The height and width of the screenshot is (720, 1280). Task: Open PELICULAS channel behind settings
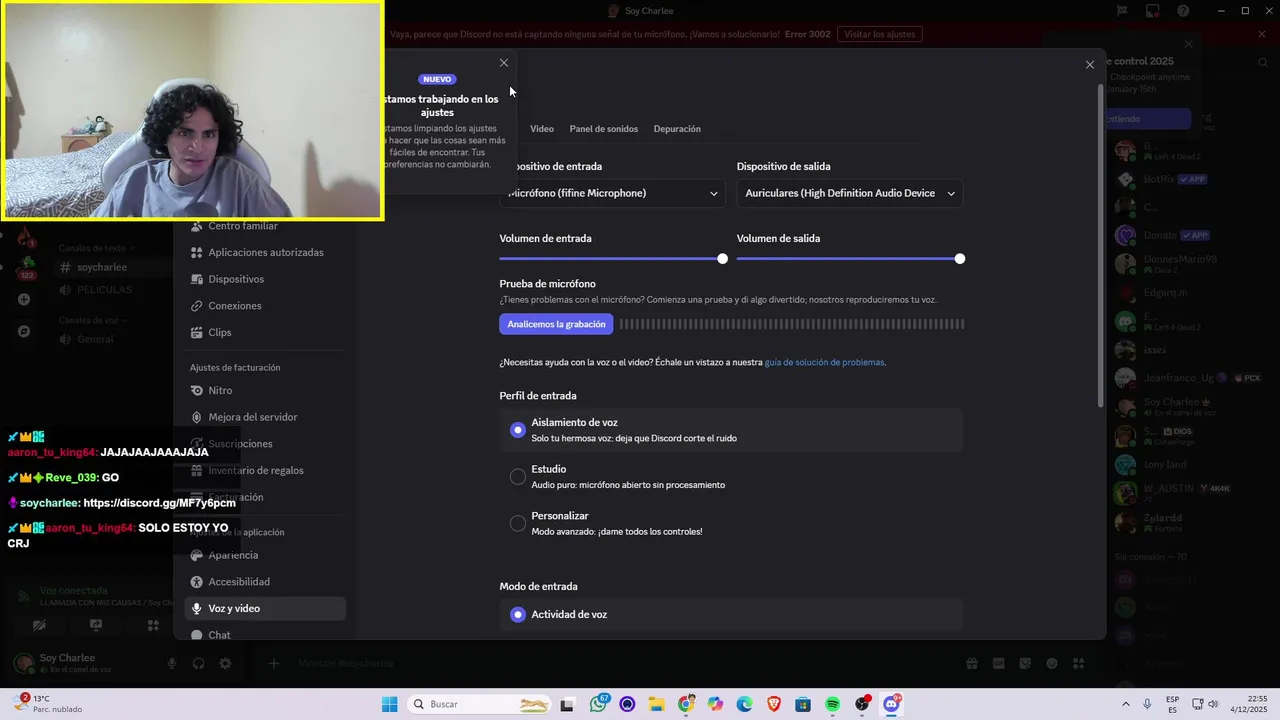[103, 290]
